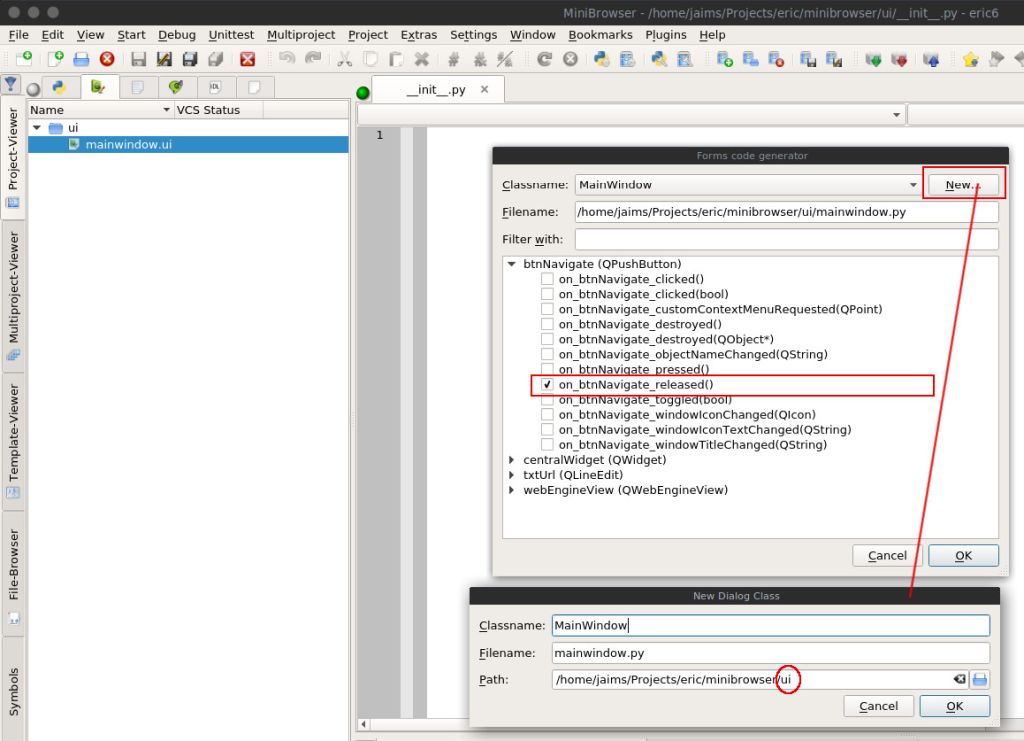1024x741 pixels.
Task: Collapse the btnNavigate (QPushButton) node
Action: pyautogui.click(x=512, y=265)
